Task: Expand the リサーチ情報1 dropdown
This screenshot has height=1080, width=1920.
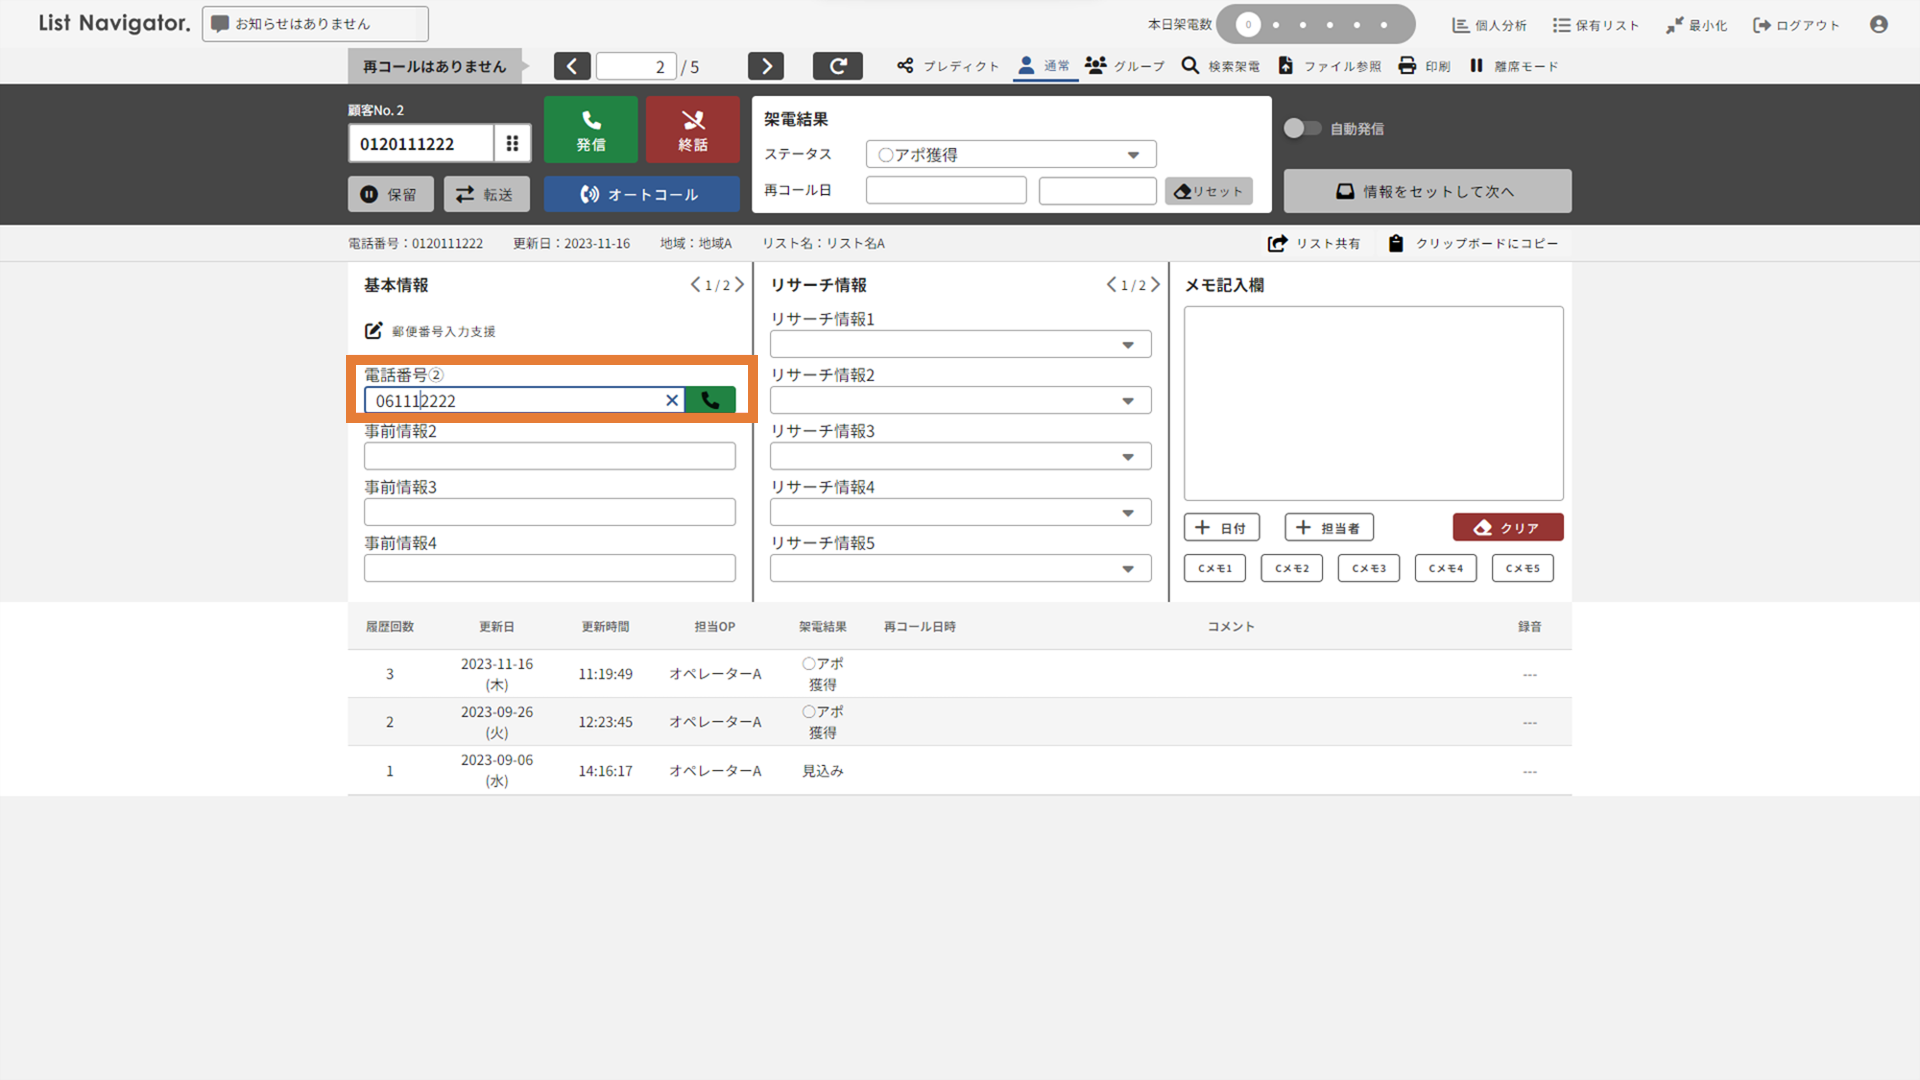Action: click(960, 344)
